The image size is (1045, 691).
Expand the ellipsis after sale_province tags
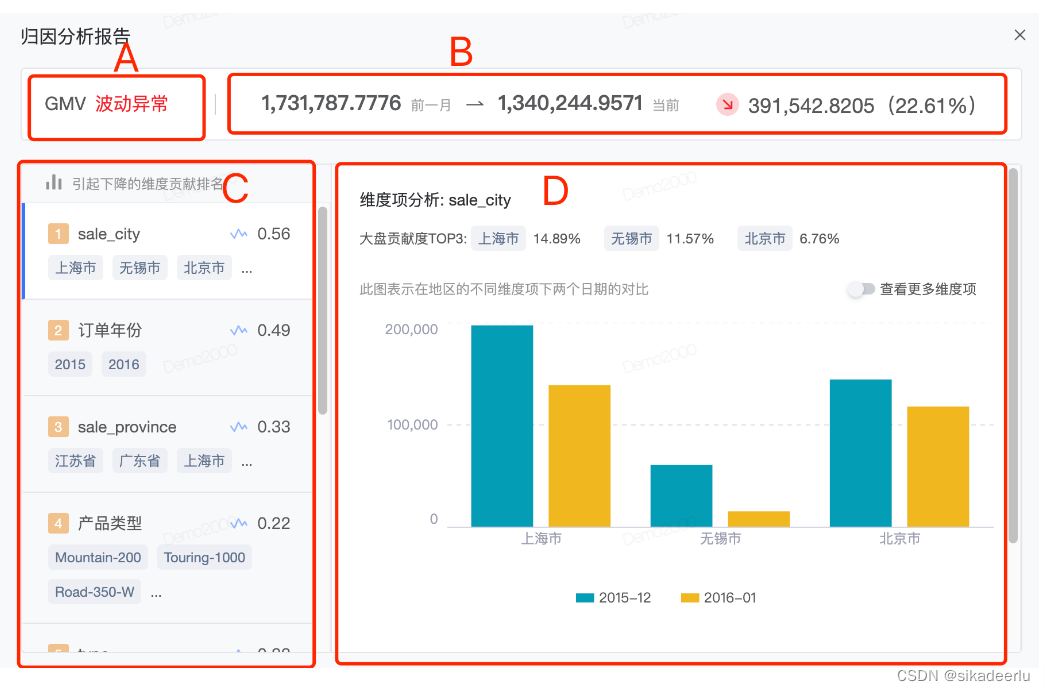pyautogui.click(x=247, y=462)
